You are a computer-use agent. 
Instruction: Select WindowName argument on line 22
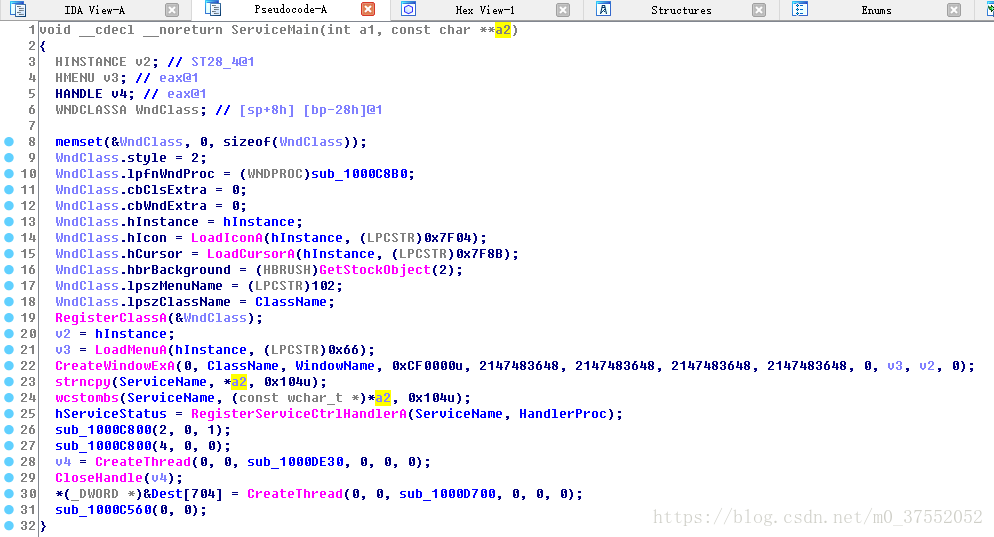(x=335, y=366)
